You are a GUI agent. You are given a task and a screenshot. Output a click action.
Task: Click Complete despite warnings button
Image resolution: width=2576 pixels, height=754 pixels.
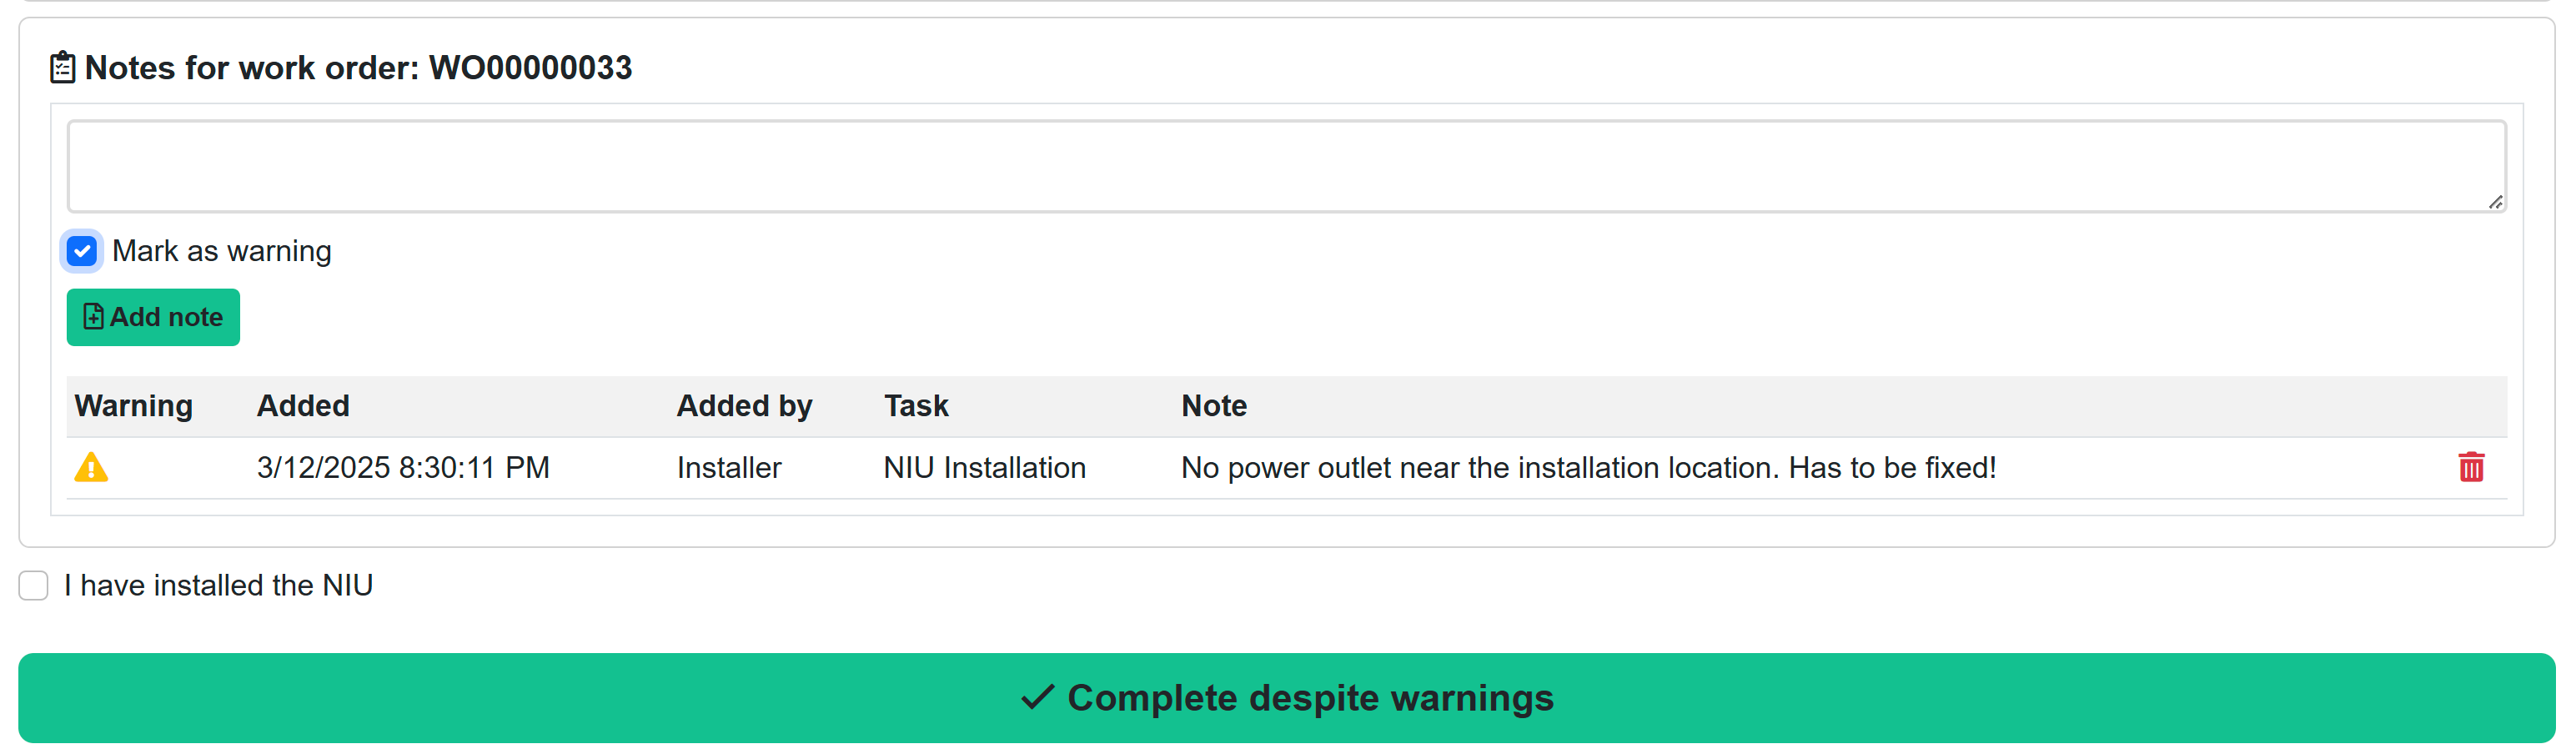(1287, 698)
